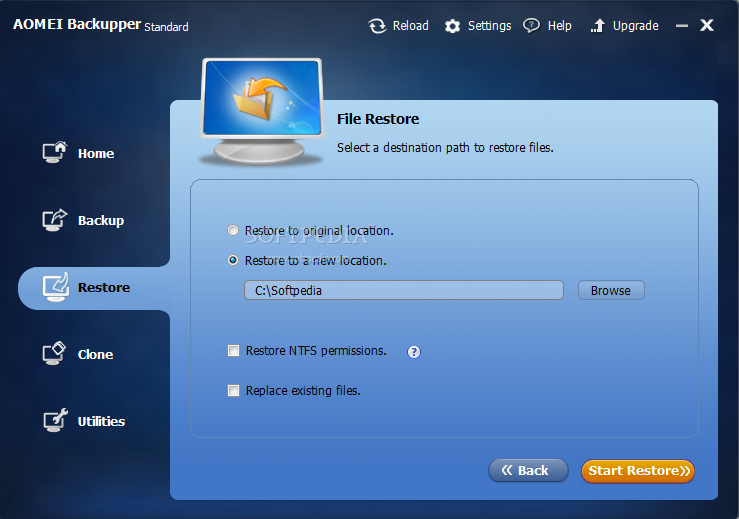Screen dimensions: 739x519
Task: Click the Reload circular arrows icon
Action: point(377,26)
